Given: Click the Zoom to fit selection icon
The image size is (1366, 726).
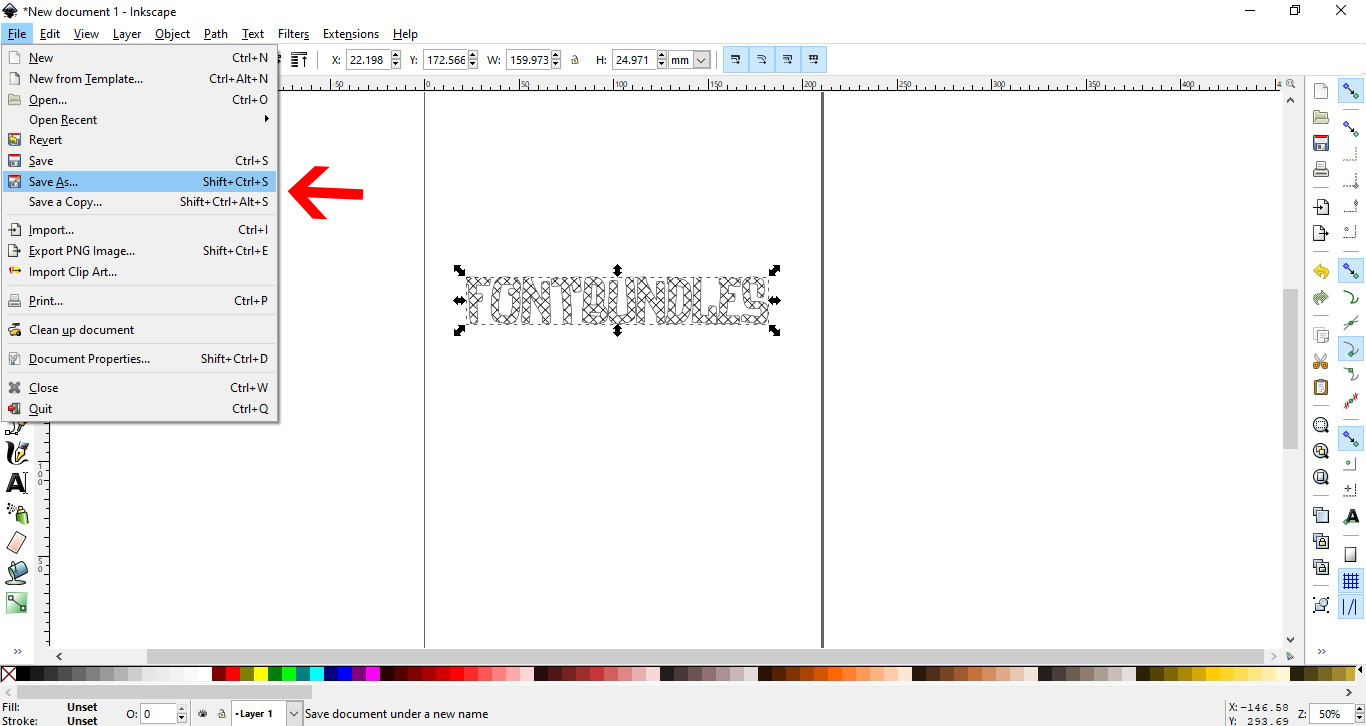Looking at the screenshot, I should click(x=1321, y=425).
